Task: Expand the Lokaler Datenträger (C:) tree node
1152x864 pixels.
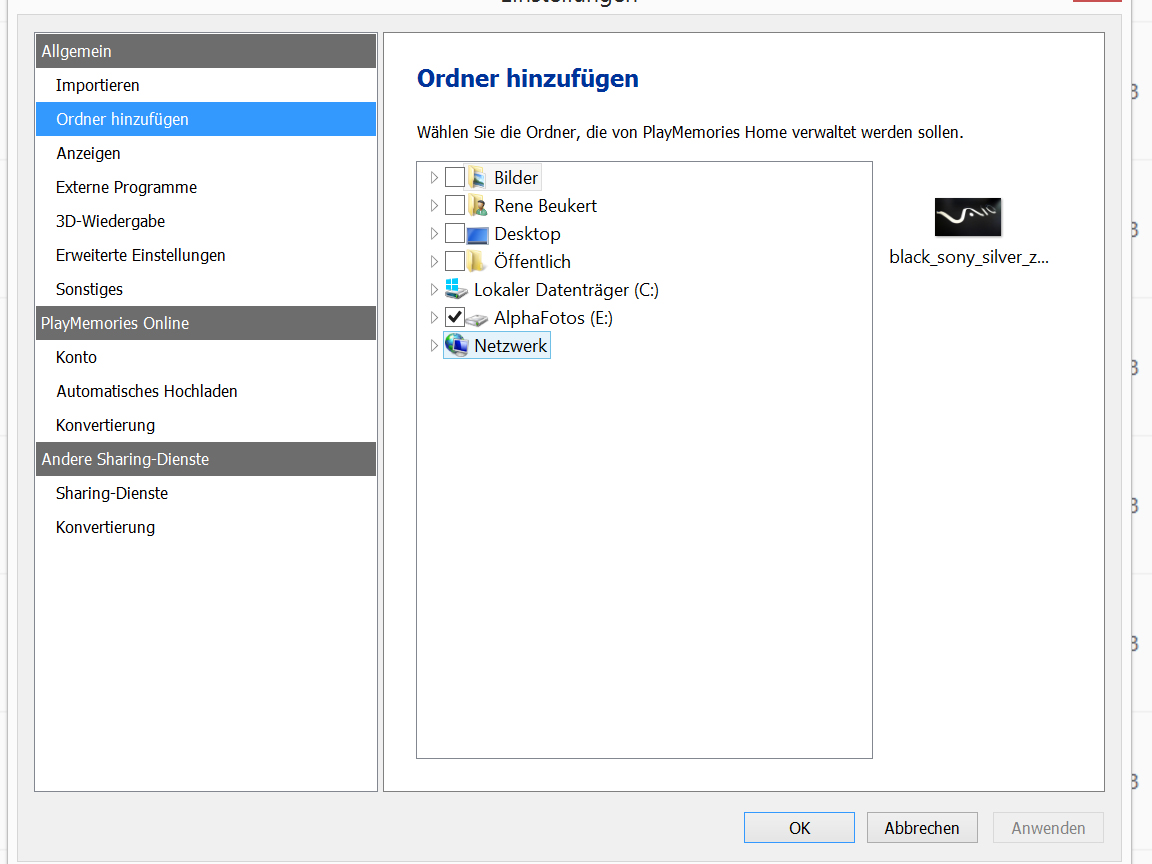Action: pyautogui.click(x=432, y=289)
